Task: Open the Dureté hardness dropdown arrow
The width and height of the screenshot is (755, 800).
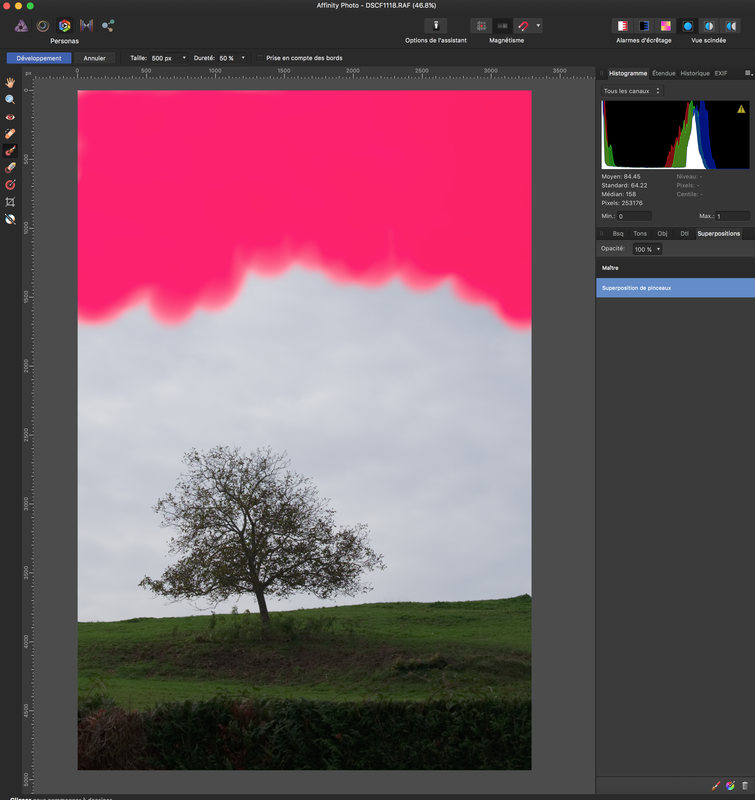Action: [243, 58]
